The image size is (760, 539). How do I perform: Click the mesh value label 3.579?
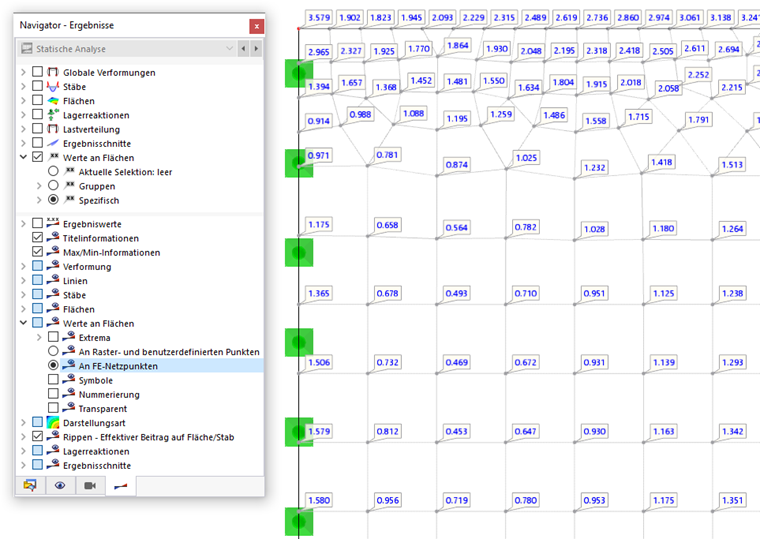319,18
